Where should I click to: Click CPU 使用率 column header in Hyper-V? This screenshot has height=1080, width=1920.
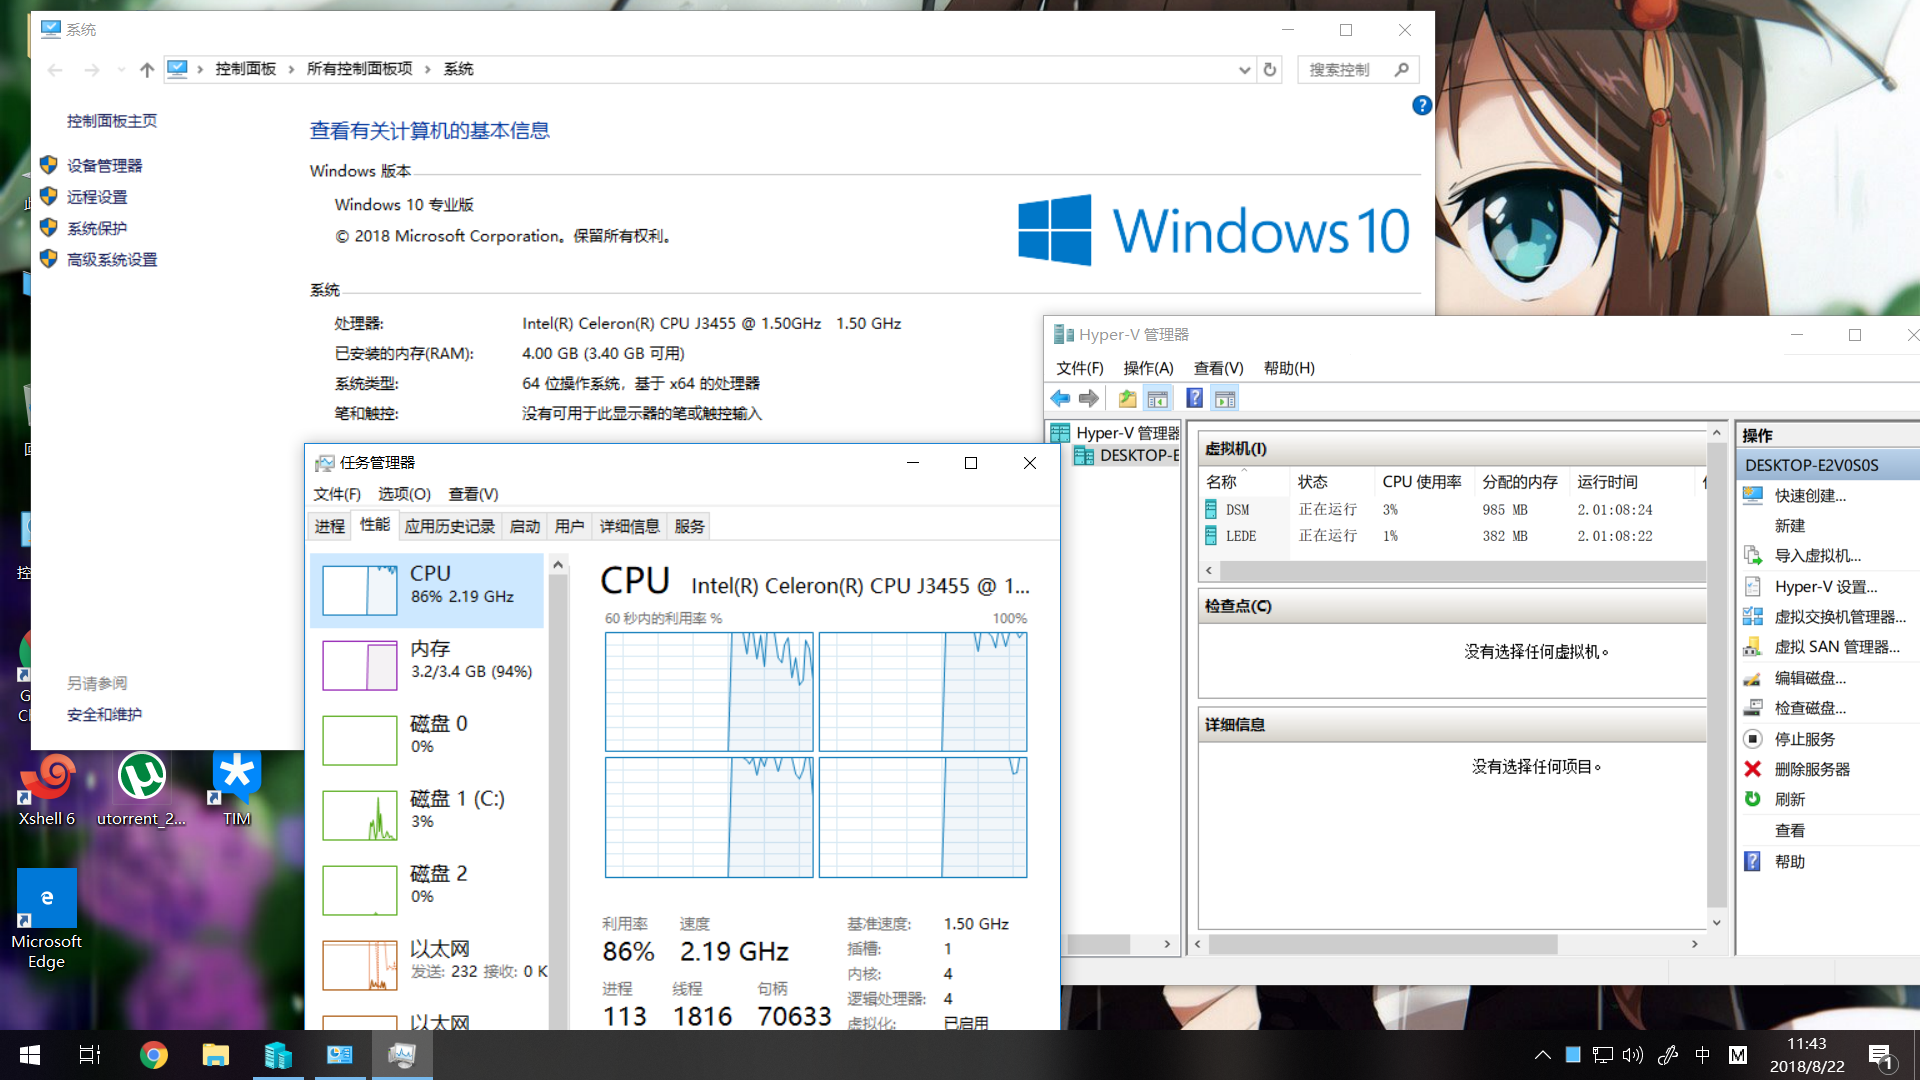click(1422, 482)
